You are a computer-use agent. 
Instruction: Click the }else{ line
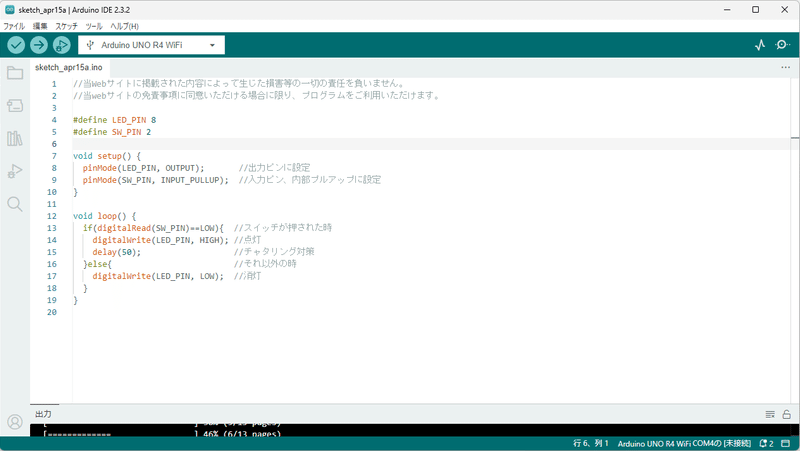point(97,264)
